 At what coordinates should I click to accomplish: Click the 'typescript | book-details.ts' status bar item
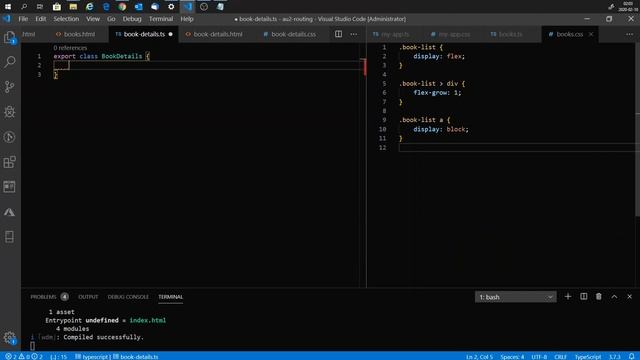coord(117,356)
